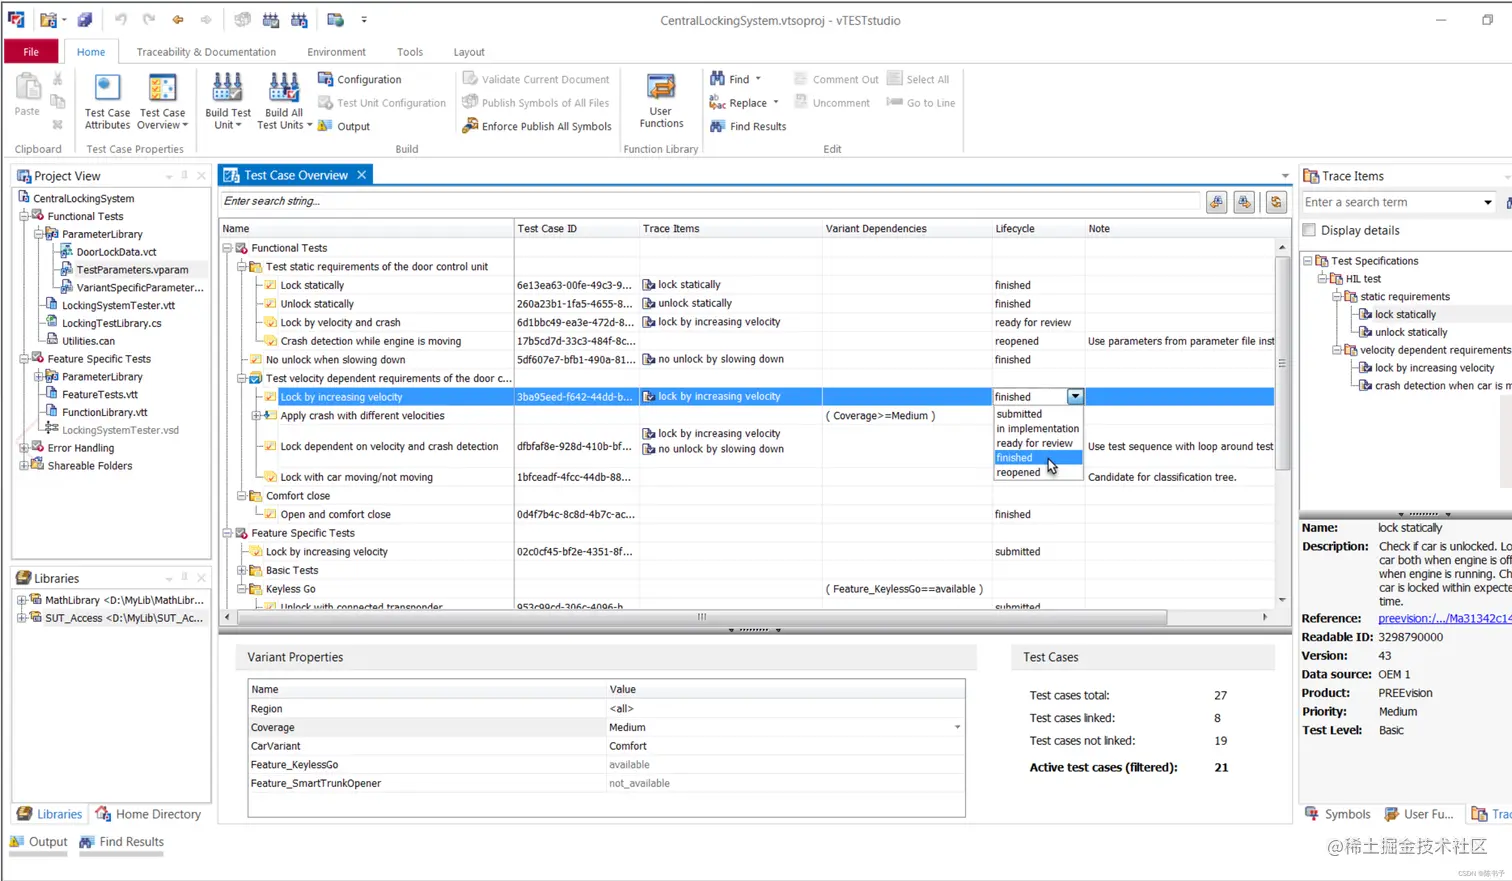The width and height of the screenshot is (1512, 881).
Task: Click Build All Test Units icon
Action: pos(284,101)
